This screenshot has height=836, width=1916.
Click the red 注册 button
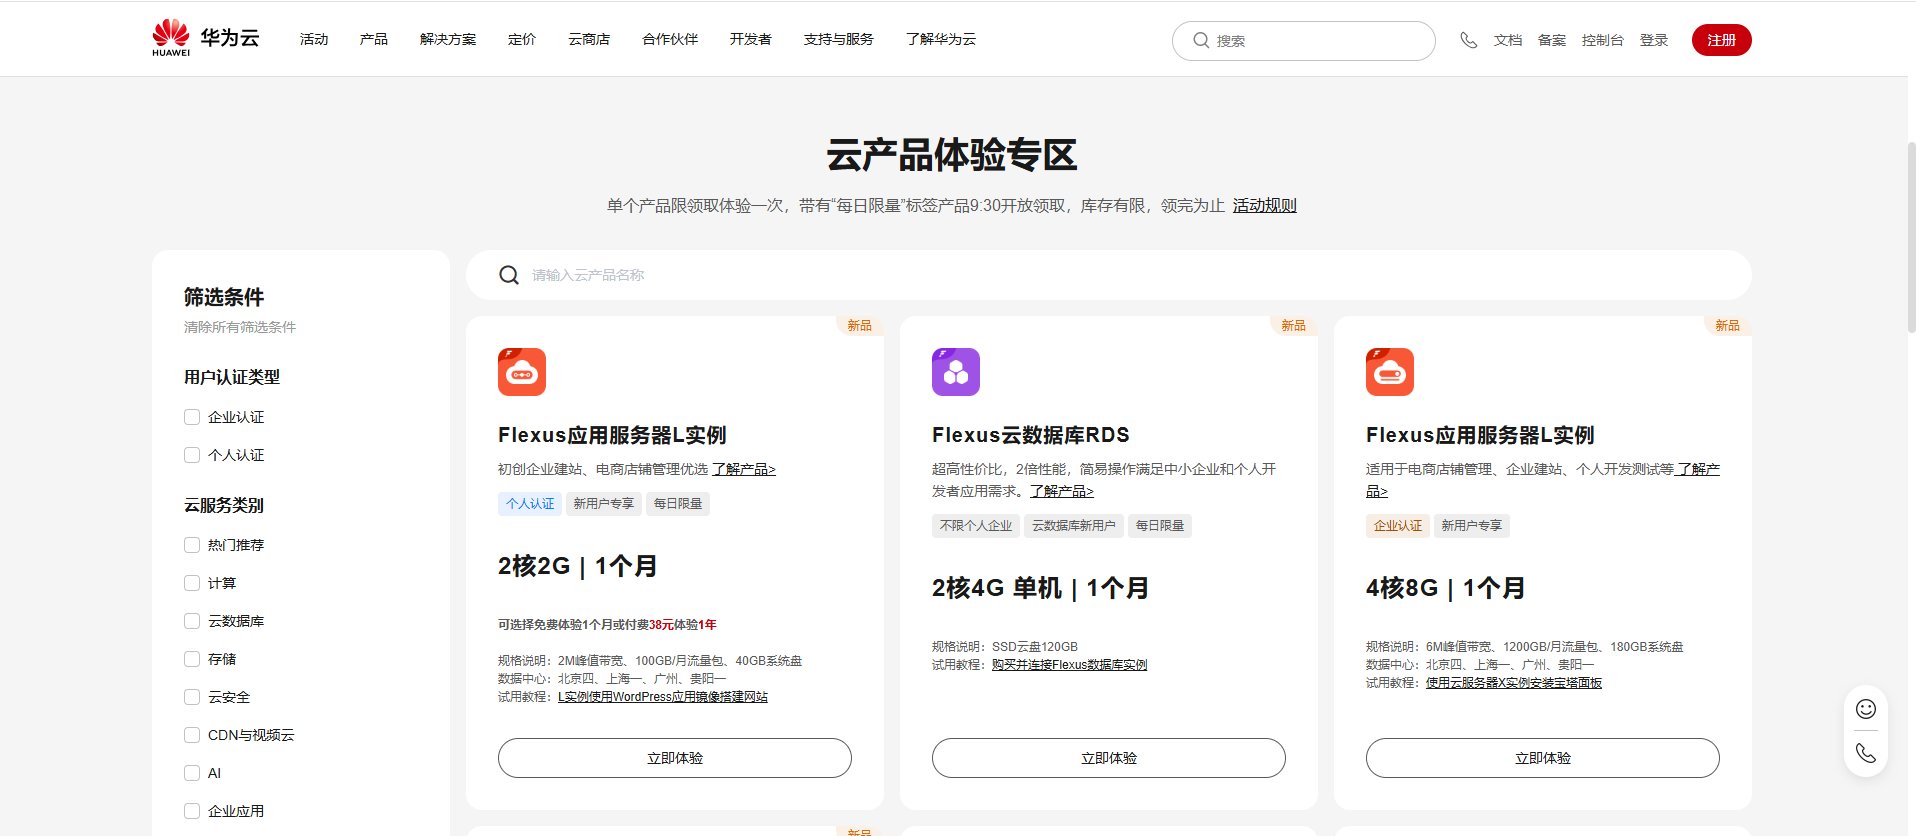click(1722, 40)
